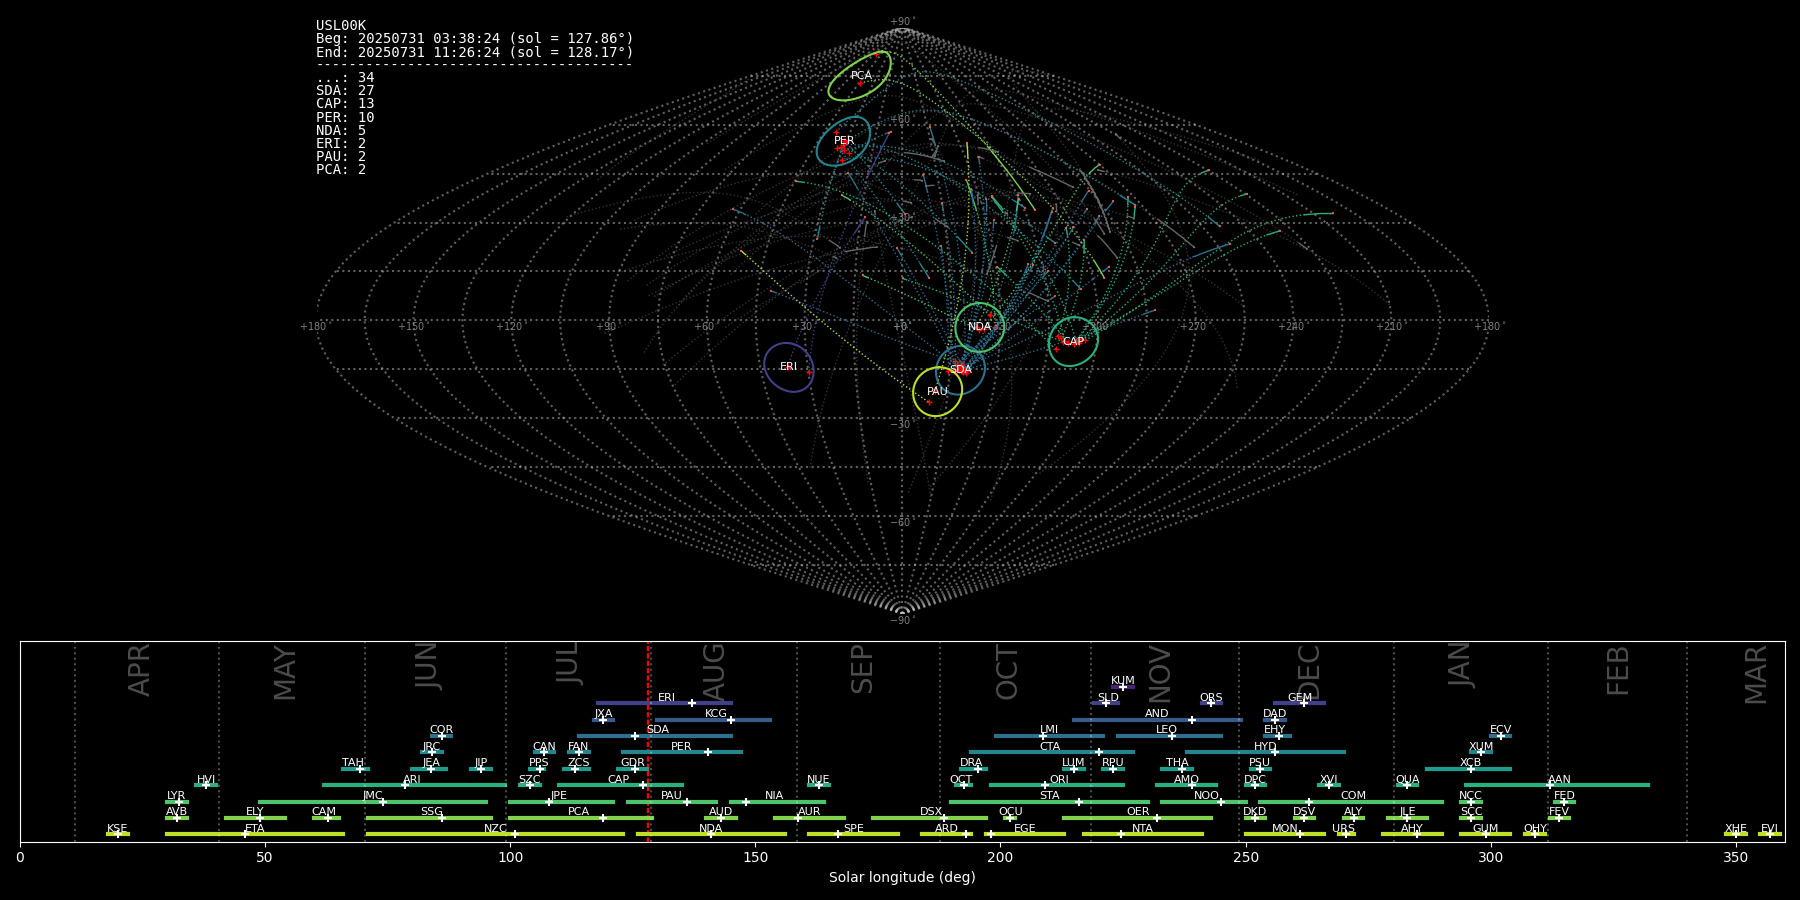Click the +270 longitude label on sky map
The image size is (1800, 900).
pyautogui.click(x=1192, y=326)
